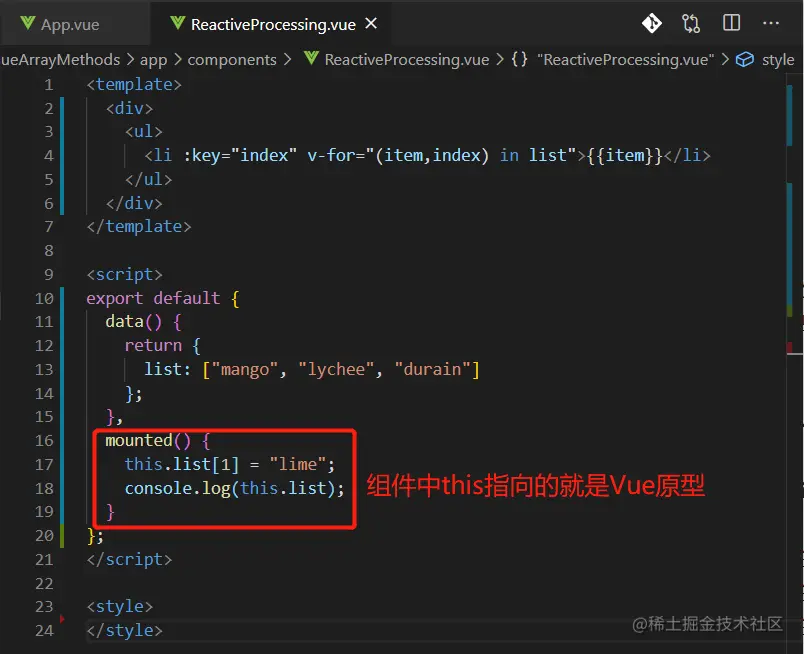Viewport: 804px width, 654px height.
Task: Open the ReactiveProcessing.vue file breadcrumb
Action: point(407,60)
